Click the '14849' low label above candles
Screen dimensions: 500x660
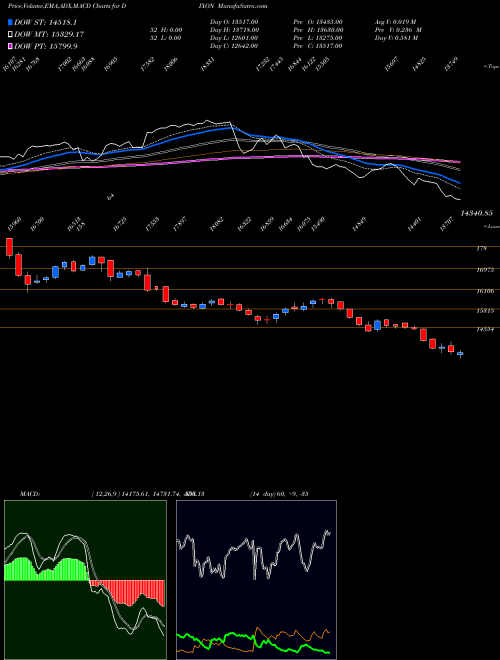coord(359,225)
